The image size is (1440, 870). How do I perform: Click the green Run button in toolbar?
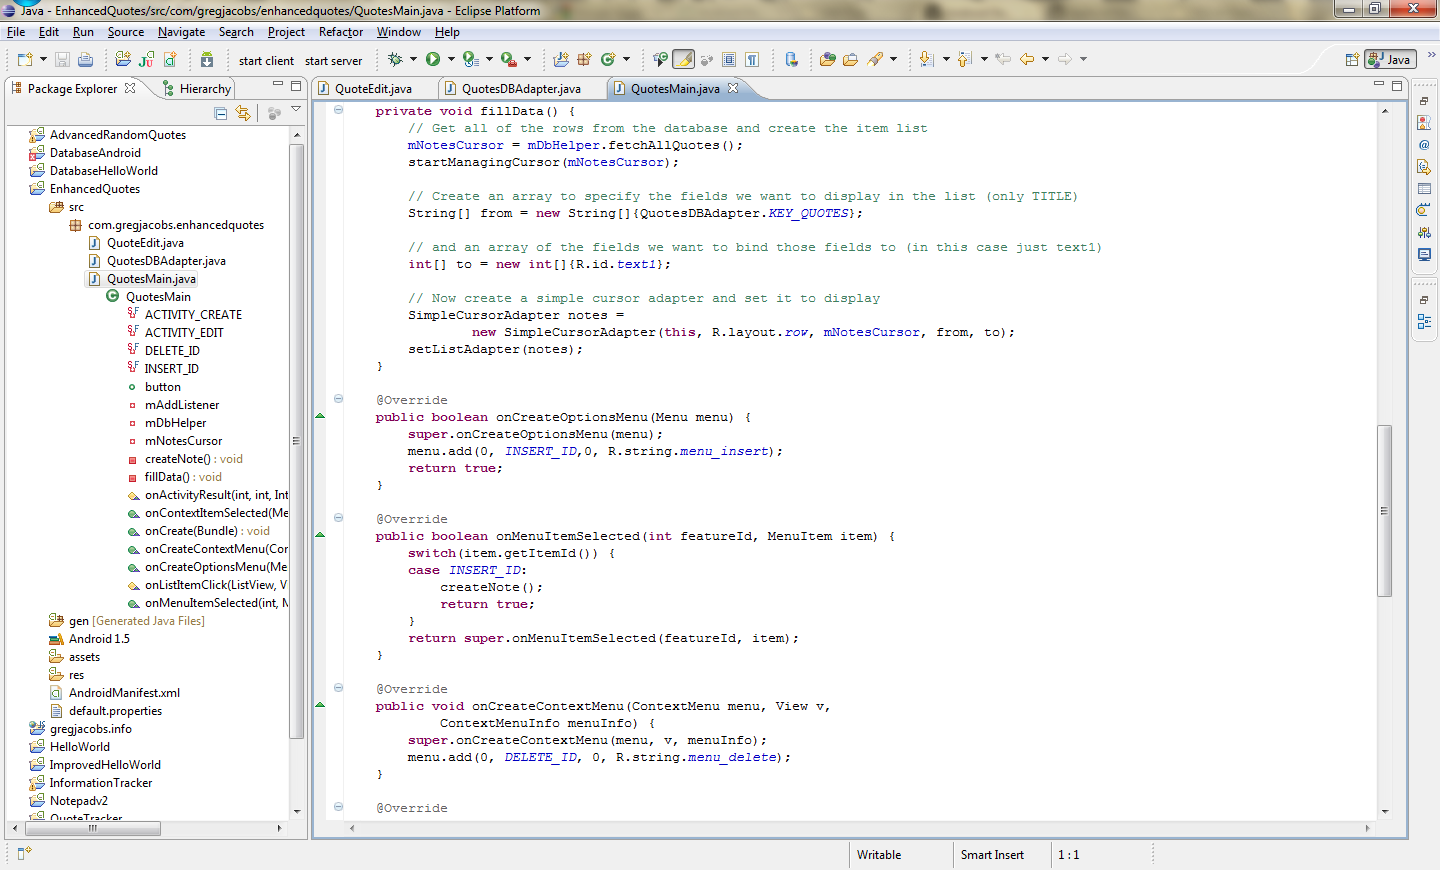point(433,59)
